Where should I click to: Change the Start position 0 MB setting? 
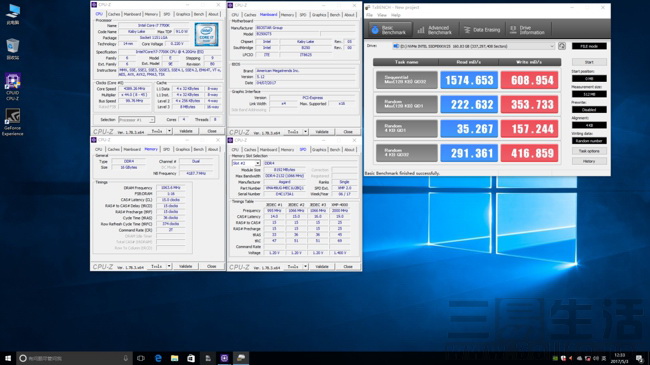[x=589, y=78]
